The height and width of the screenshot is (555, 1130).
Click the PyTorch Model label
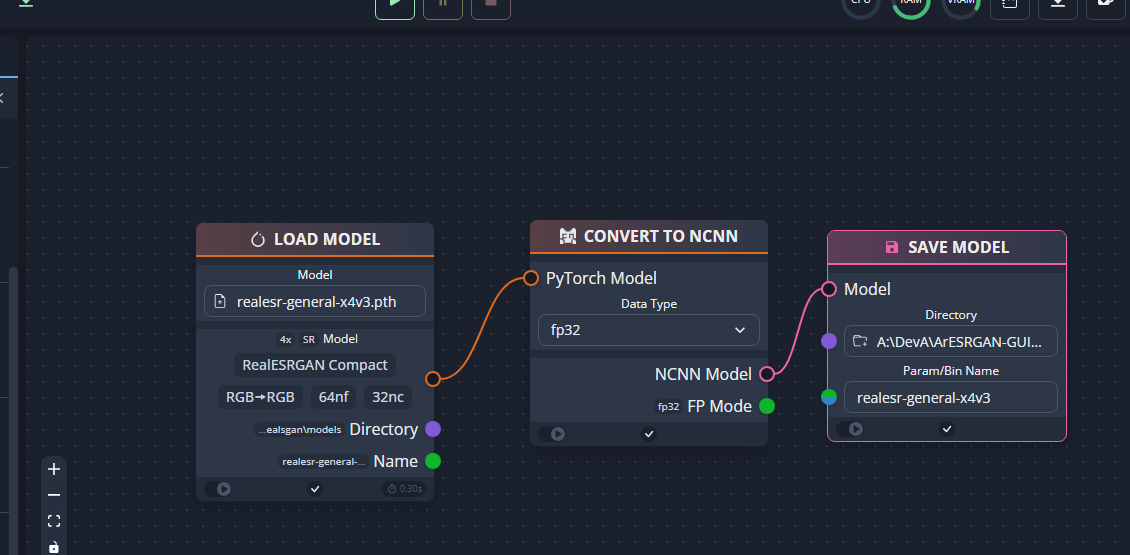601,278
